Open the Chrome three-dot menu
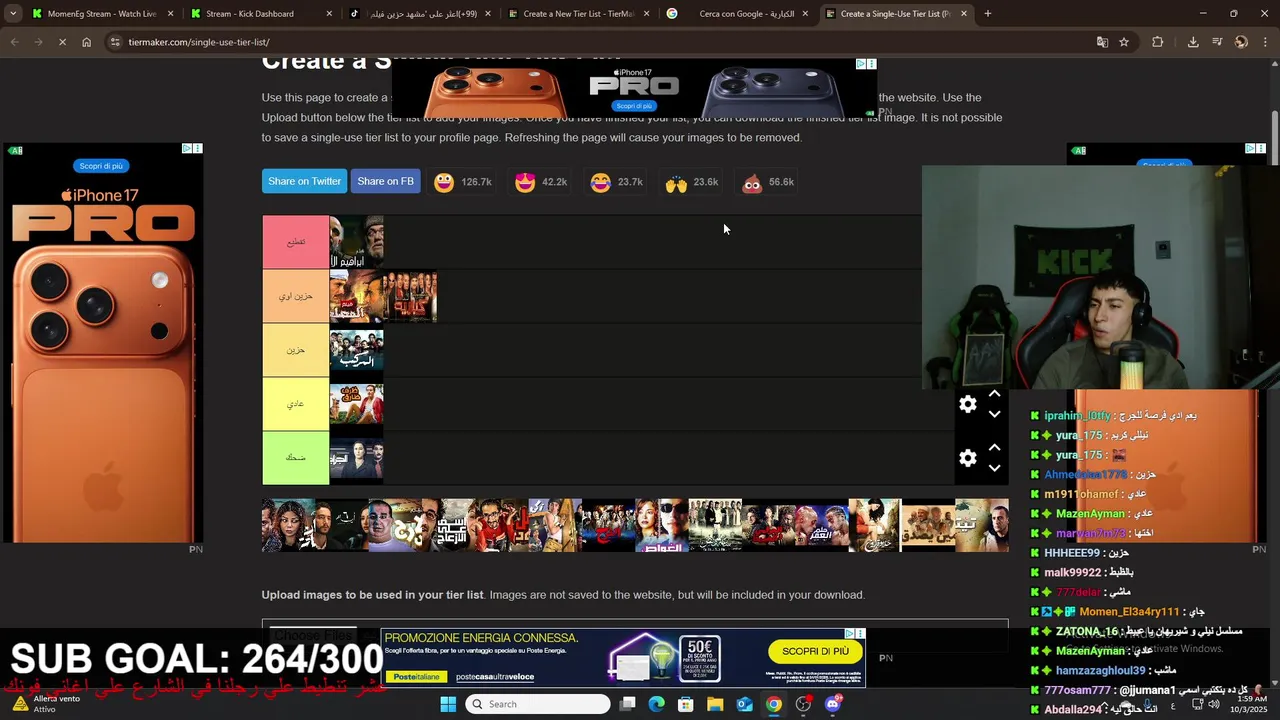Image resolution: width=1280 pixels, height=720 pixels. pyautogui.click(x=1265, y=42)
